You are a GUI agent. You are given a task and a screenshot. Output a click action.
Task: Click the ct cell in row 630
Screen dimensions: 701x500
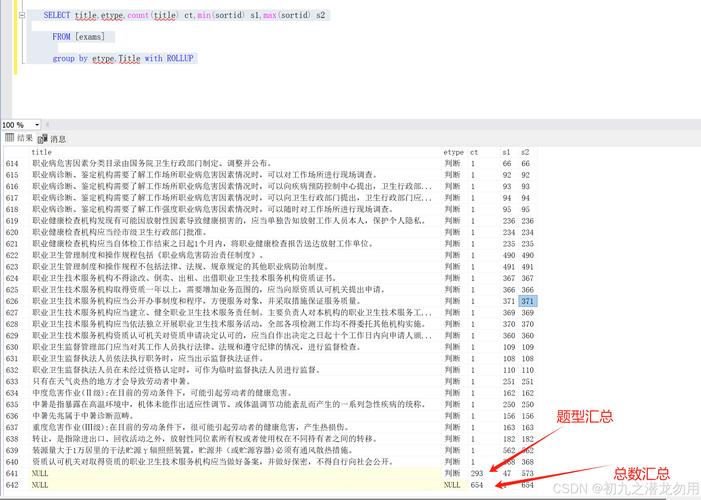[473, 347]
